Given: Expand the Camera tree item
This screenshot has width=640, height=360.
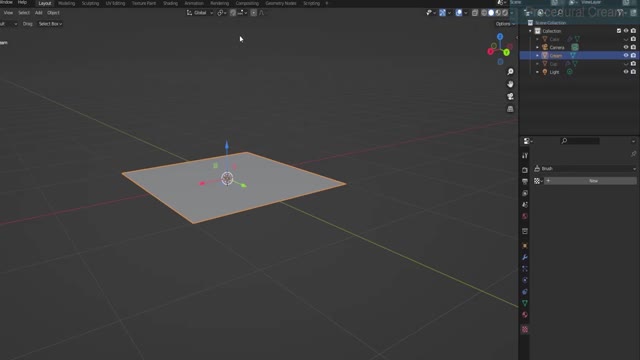Looking at the screenshot, I should tap(537, 47).
